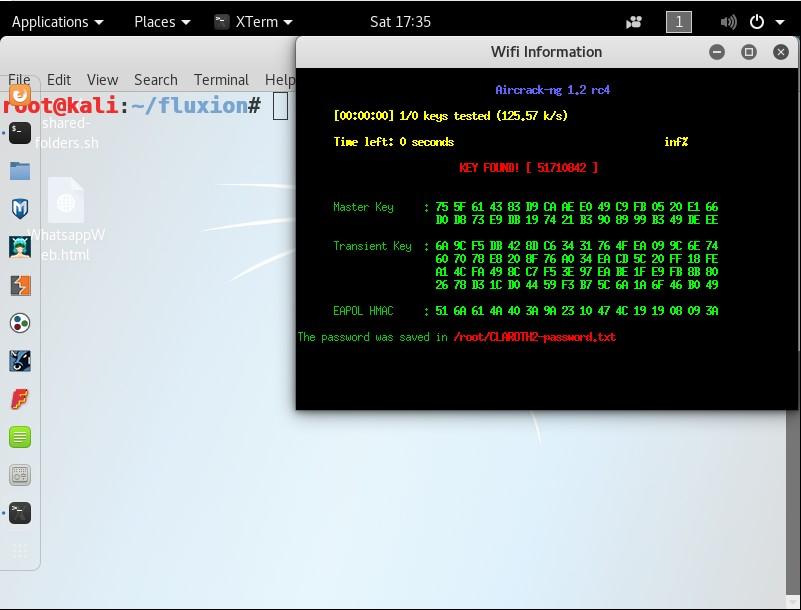Click the keys tested status line
Screen dimensions: 801x610
click(x=450, y=116)
